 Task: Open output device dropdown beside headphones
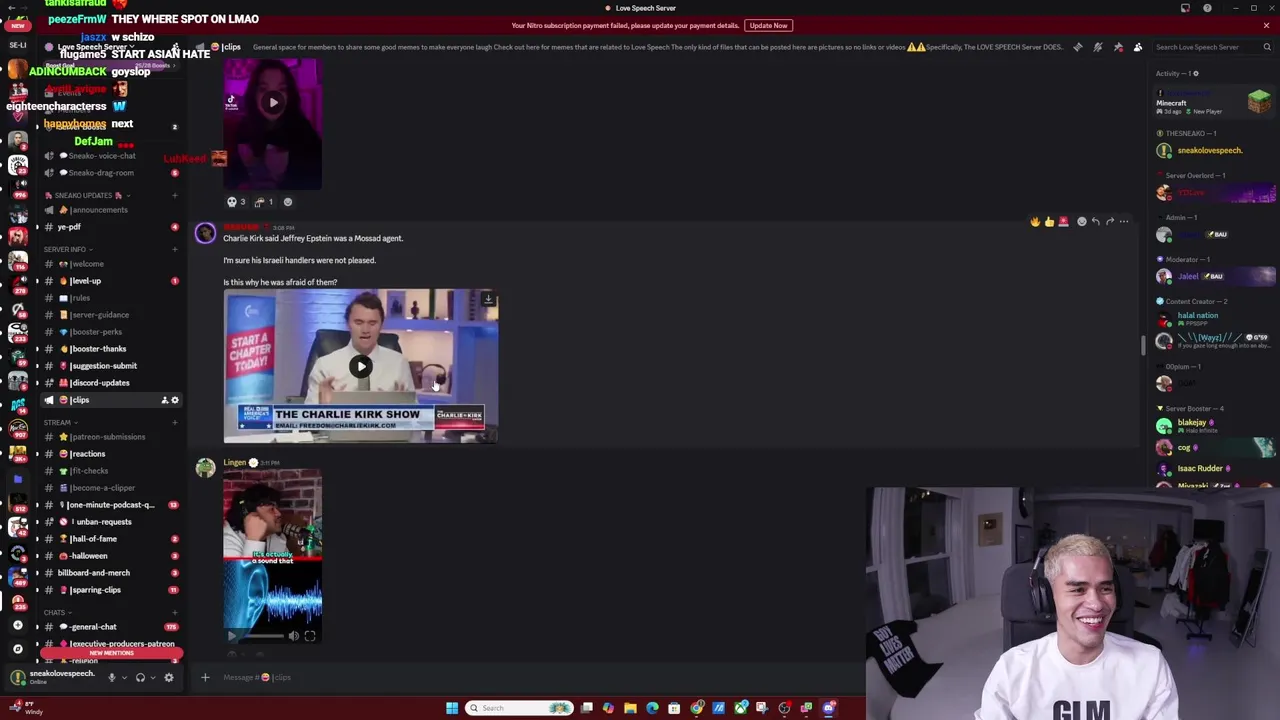[153, 678]
